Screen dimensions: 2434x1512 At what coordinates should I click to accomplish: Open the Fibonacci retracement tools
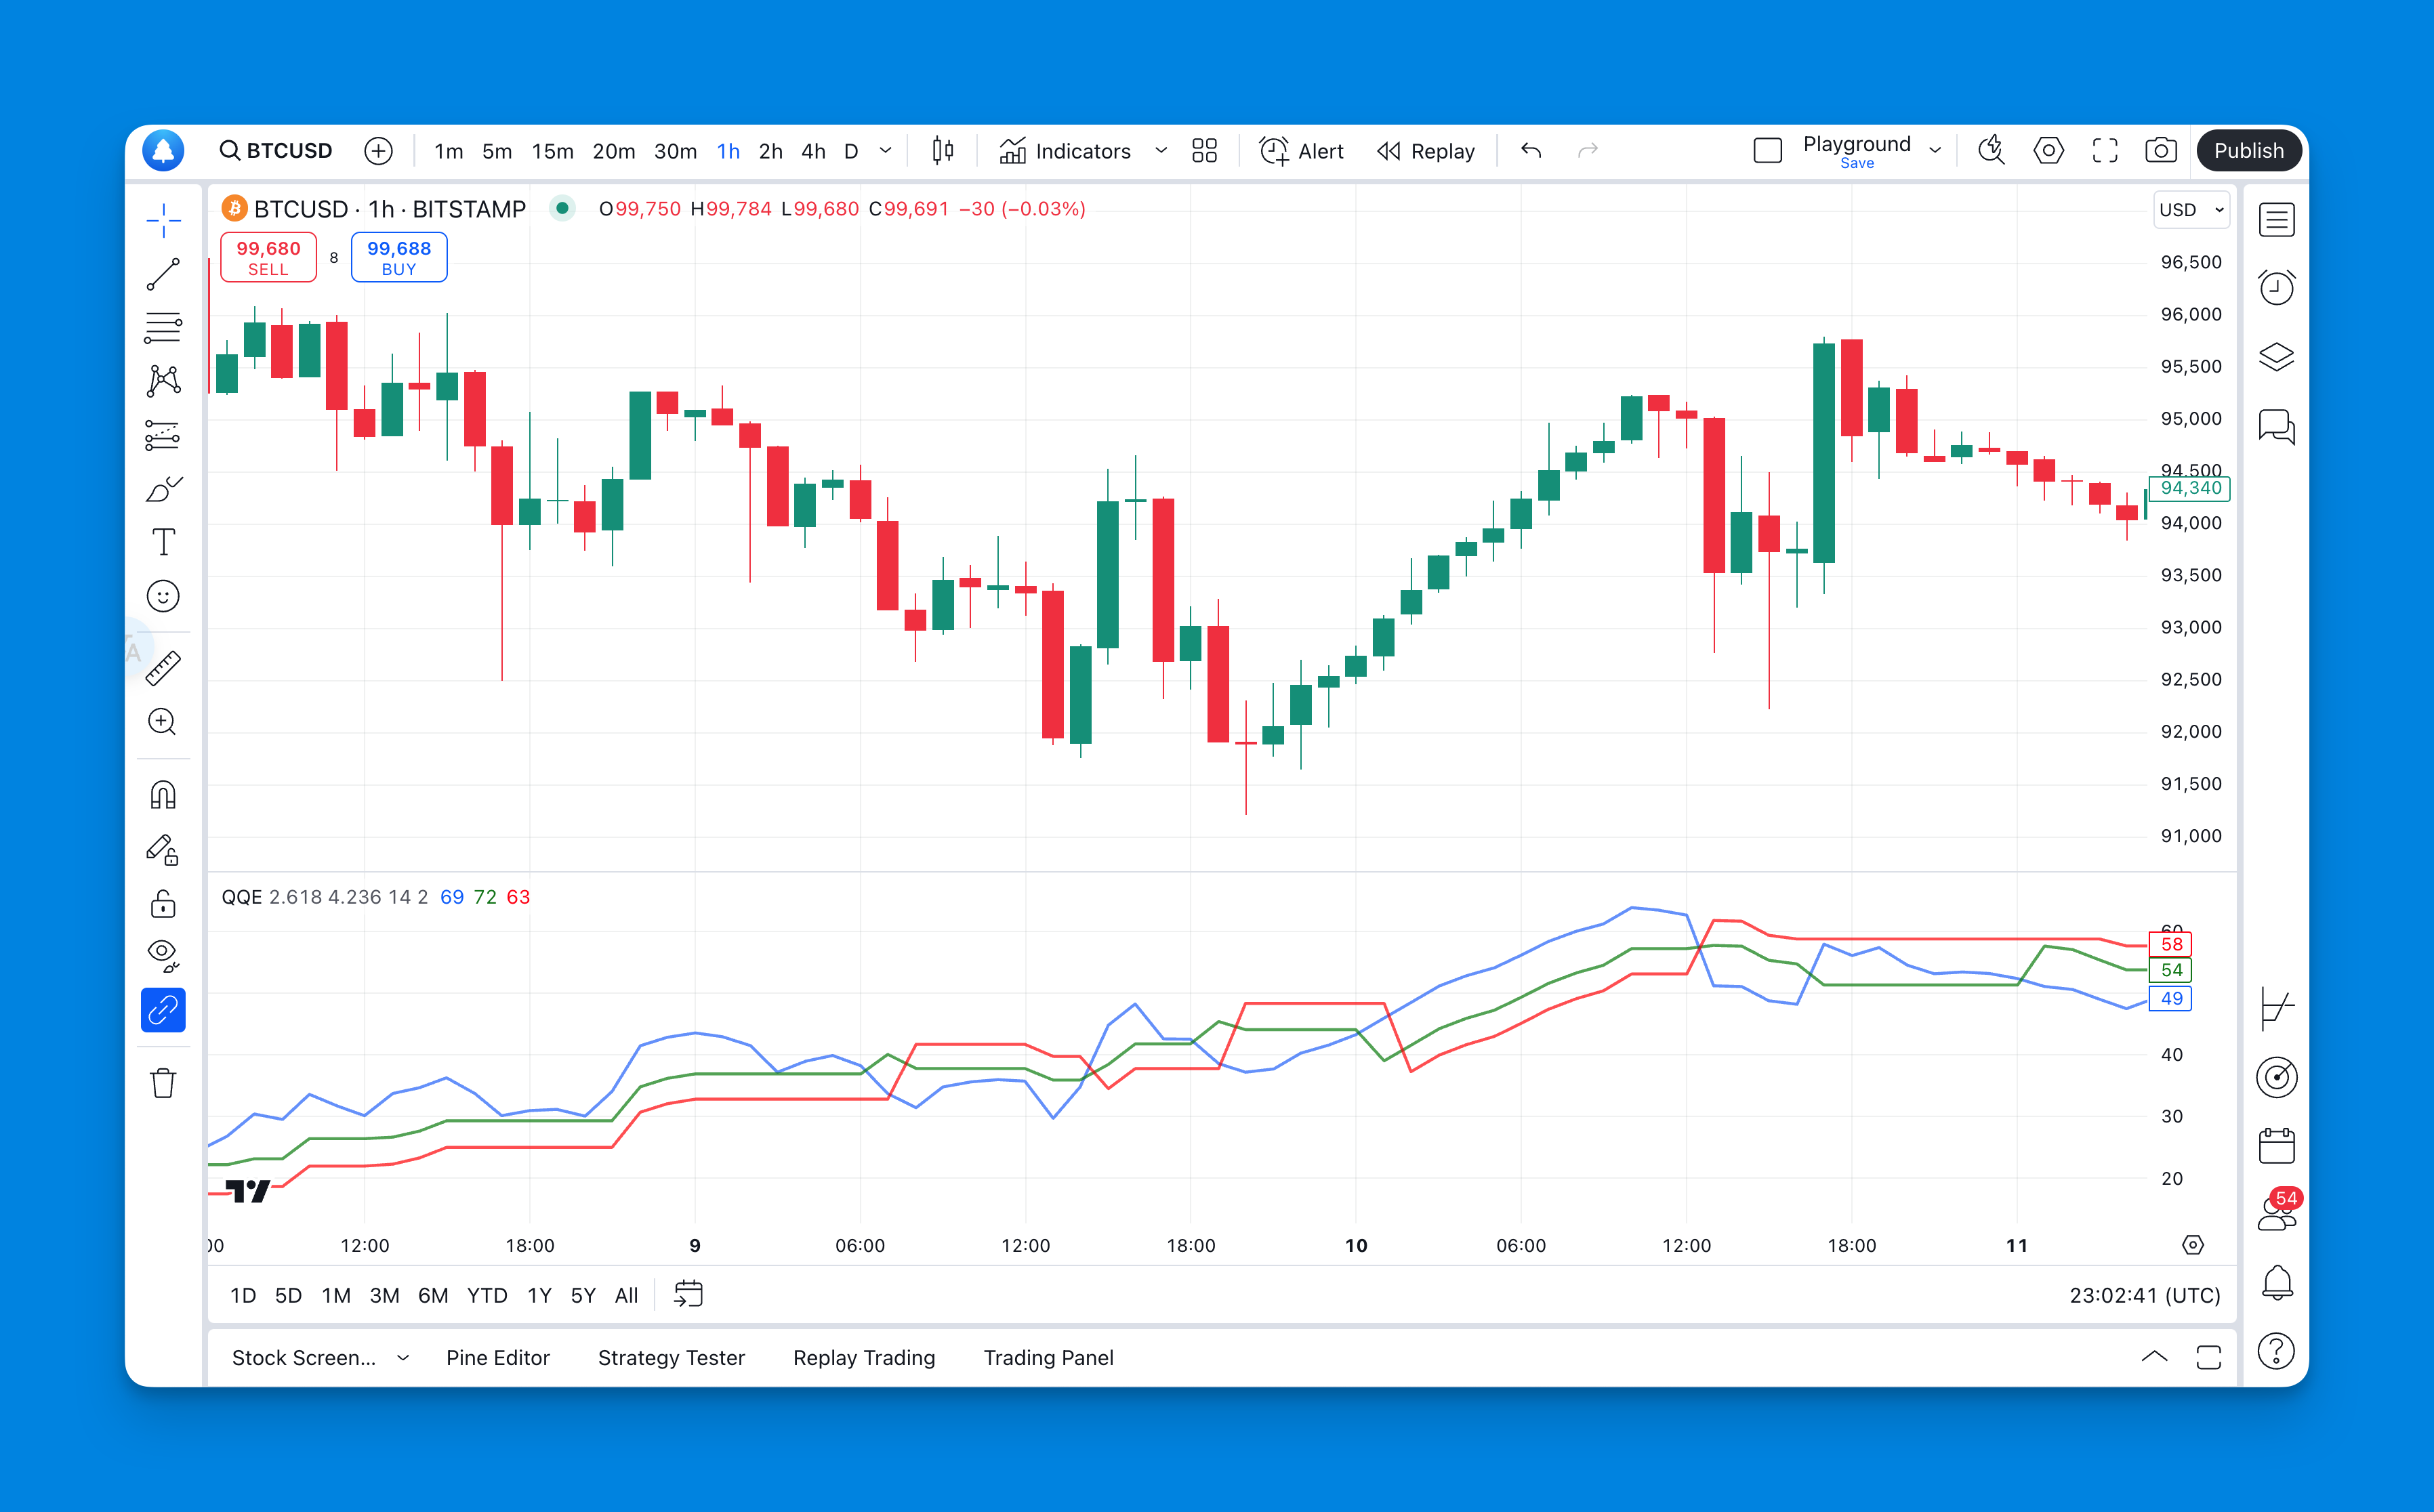pyautogui.click(x=163, y=328)
